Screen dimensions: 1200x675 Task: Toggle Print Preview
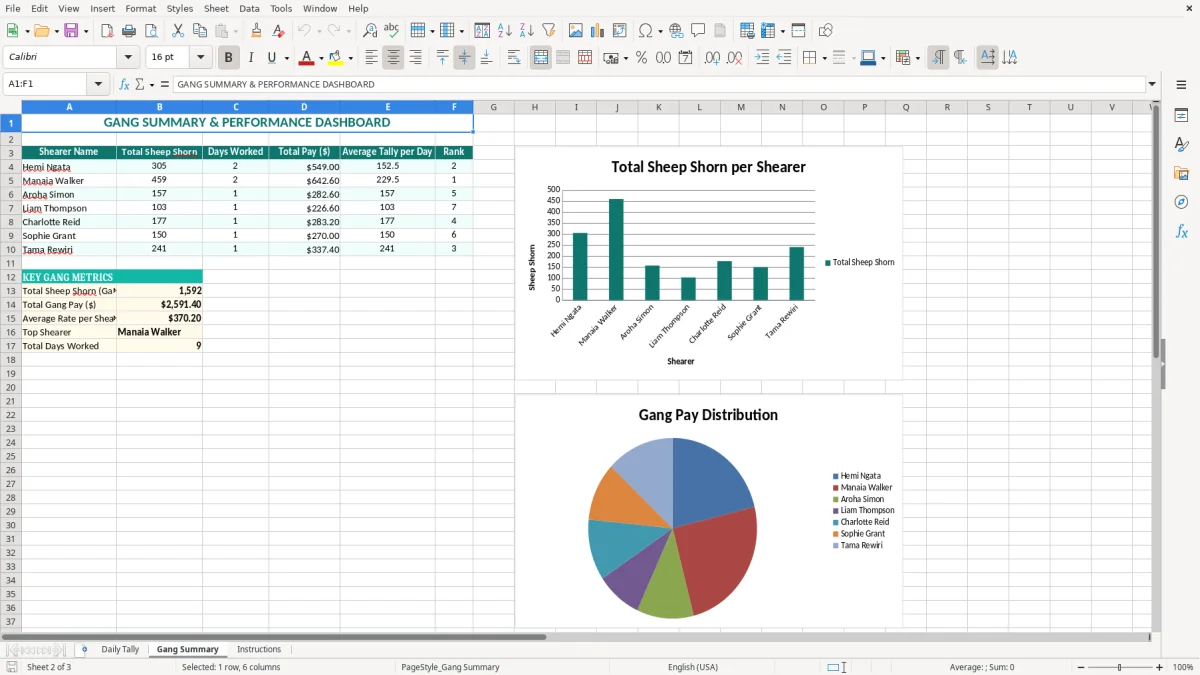[151, 31]
